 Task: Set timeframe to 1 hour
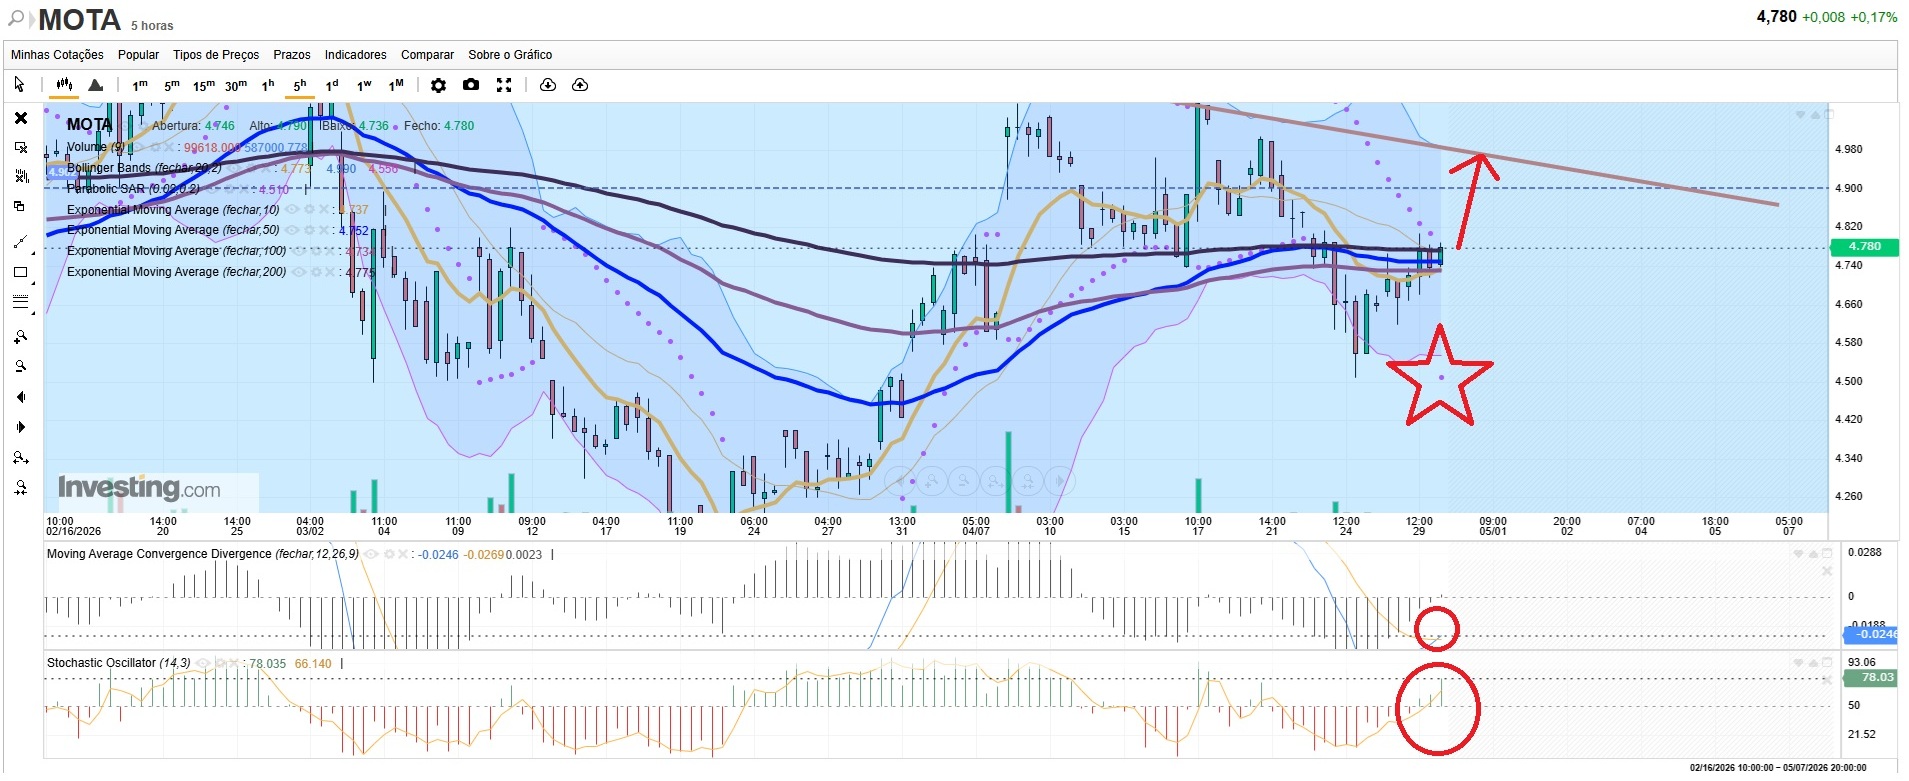268,85
